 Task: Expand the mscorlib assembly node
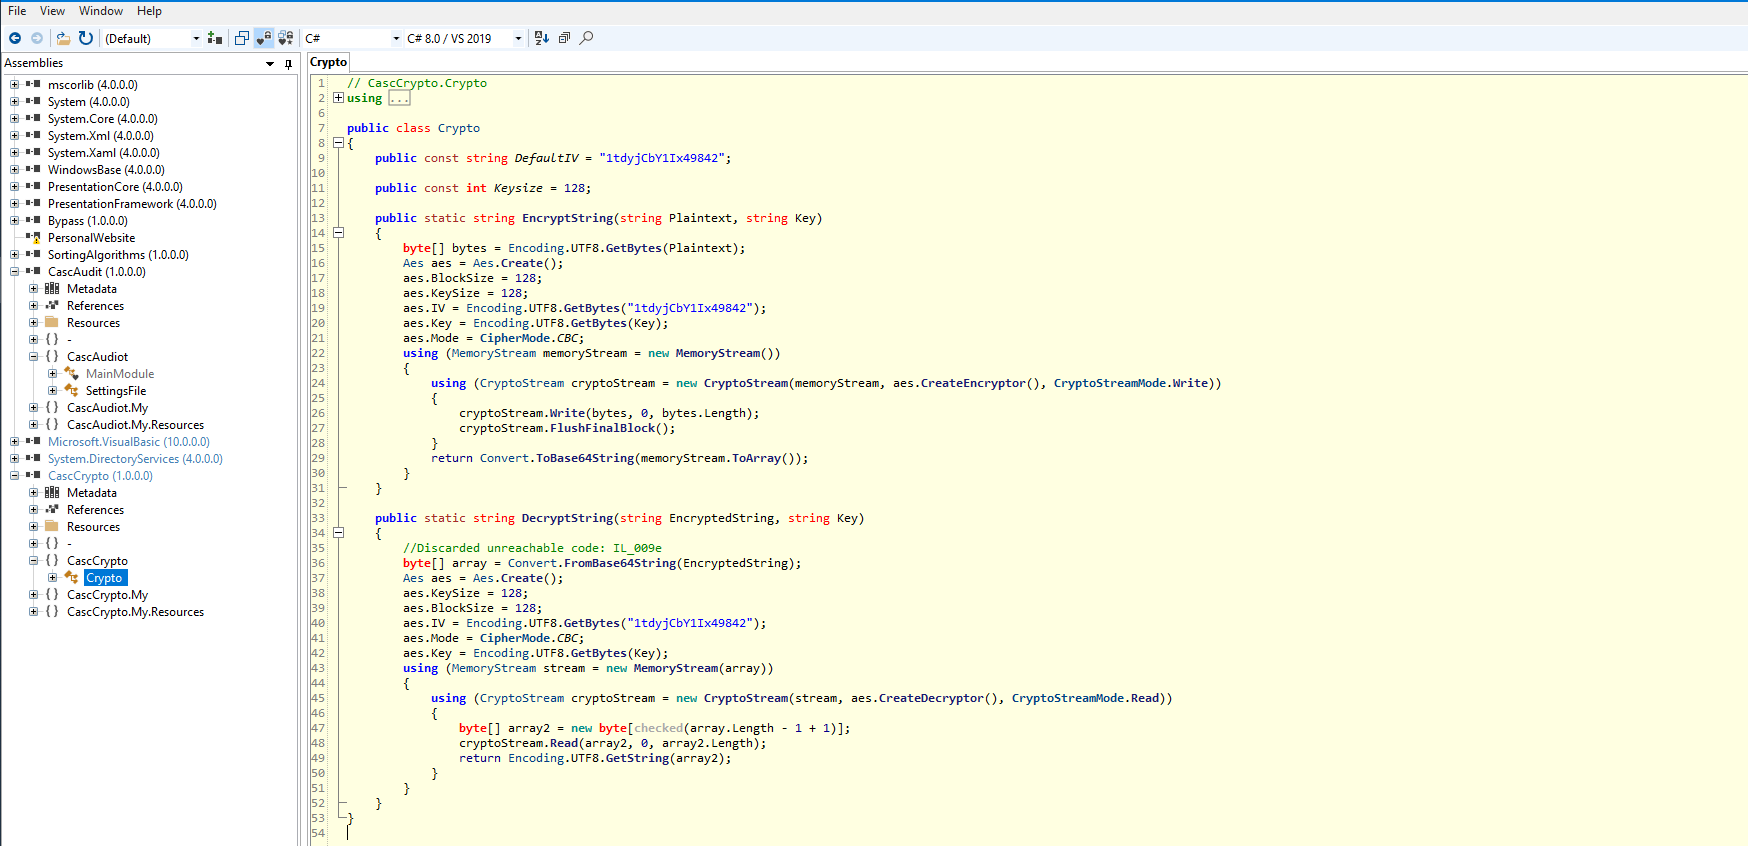tap(14, 85)
